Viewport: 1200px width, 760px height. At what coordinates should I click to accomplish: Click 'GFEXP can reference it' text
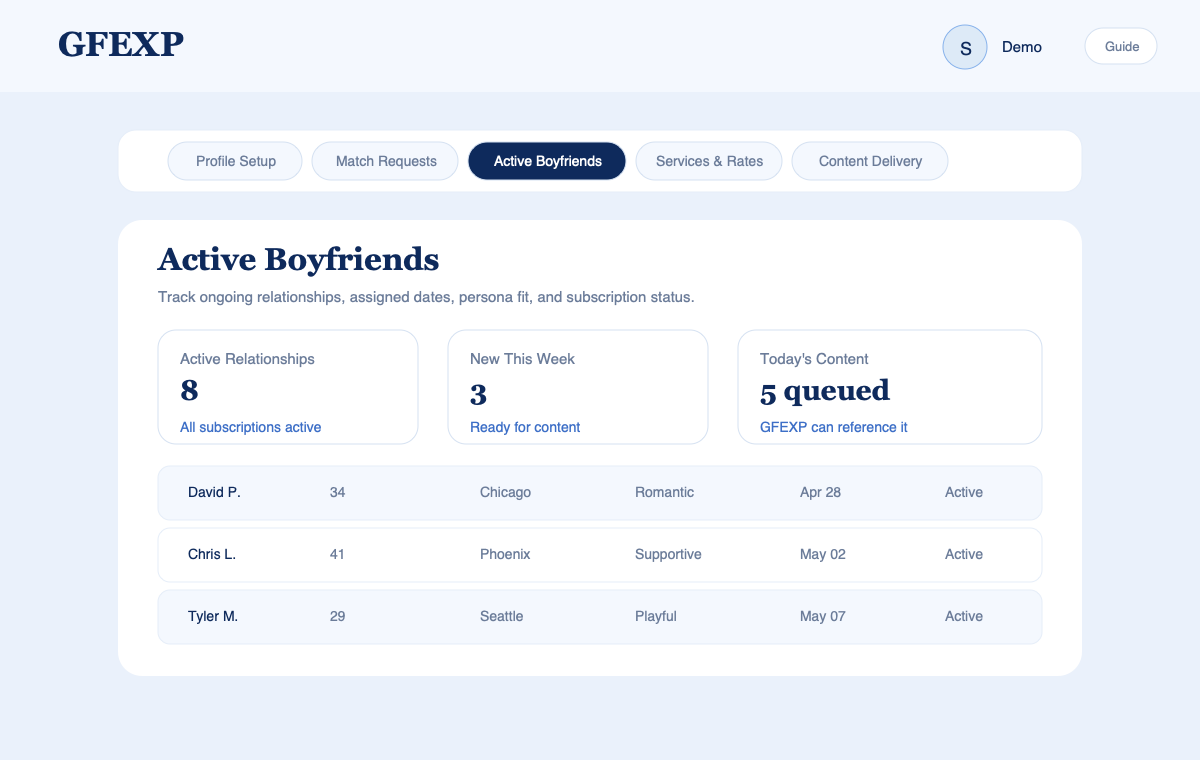click(x=834, y=427)
